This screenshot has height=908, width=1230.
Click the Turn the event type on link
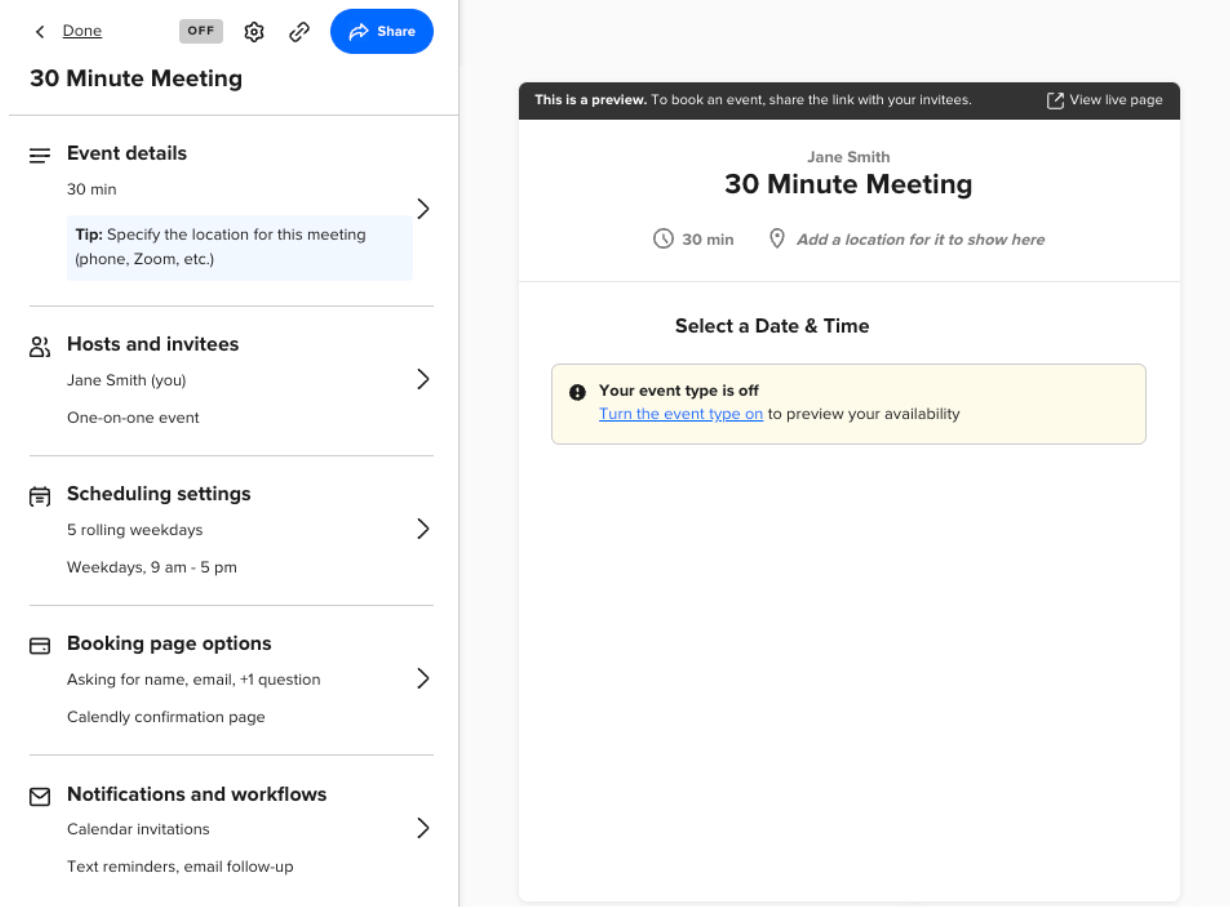[681, 414]
